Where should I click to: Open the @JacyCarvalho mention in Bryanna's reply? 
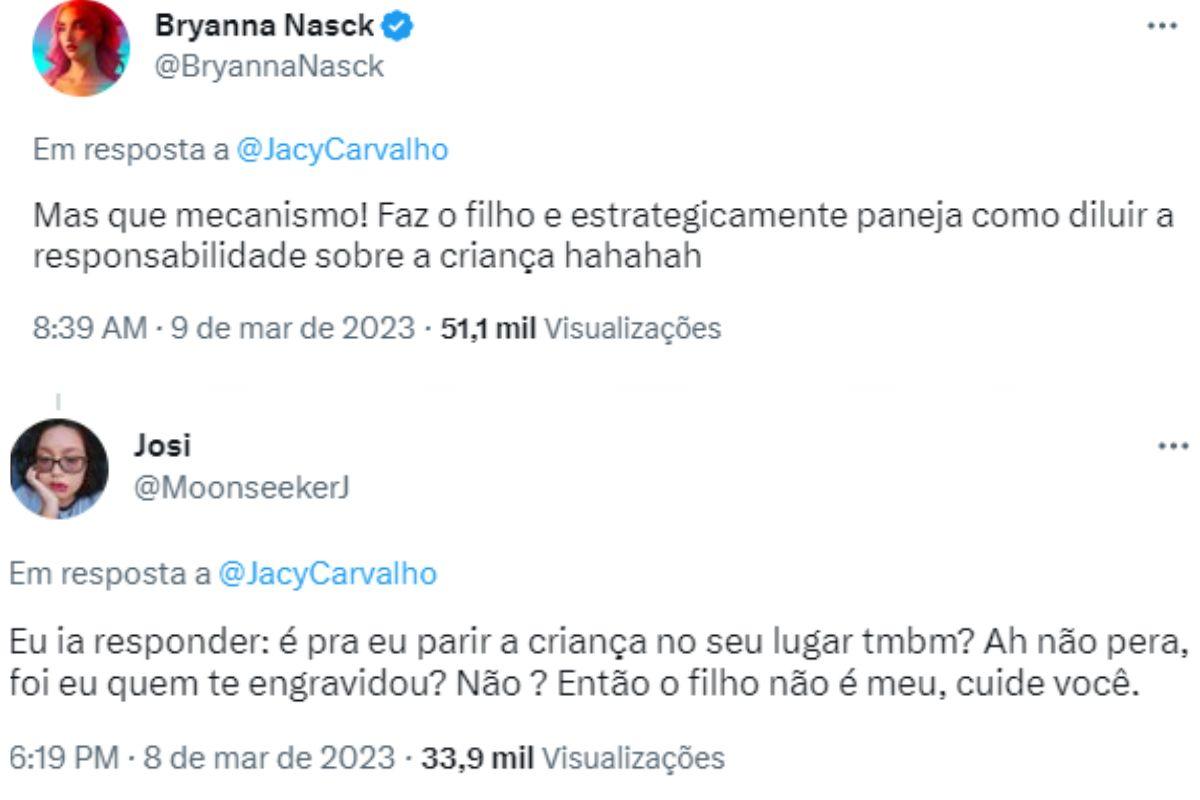[x=342, y=150]
